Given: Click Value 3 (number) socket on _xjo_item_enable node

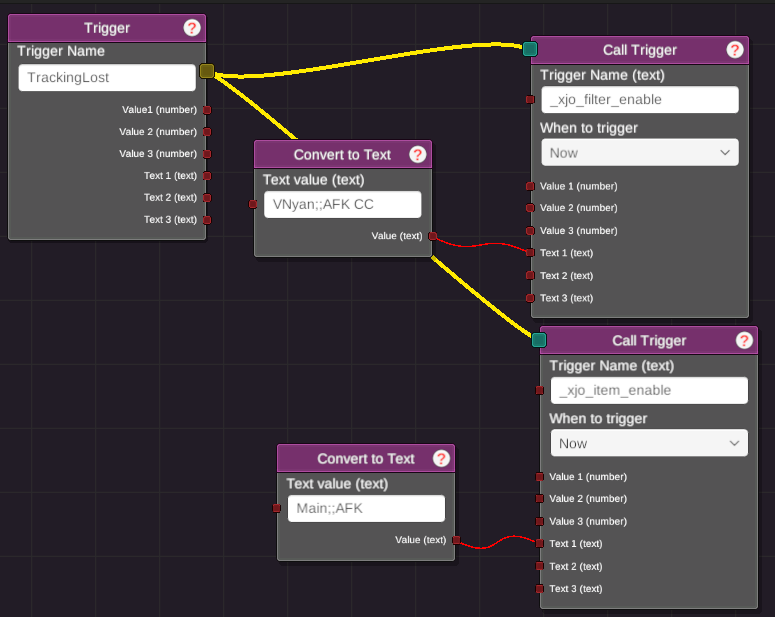Looking at the screenshot, I should (x=540, y=521).
